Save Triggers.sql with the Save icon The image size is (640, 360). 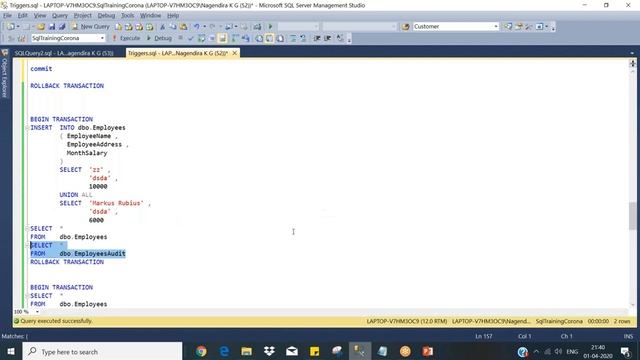click(x=52, y=27)
